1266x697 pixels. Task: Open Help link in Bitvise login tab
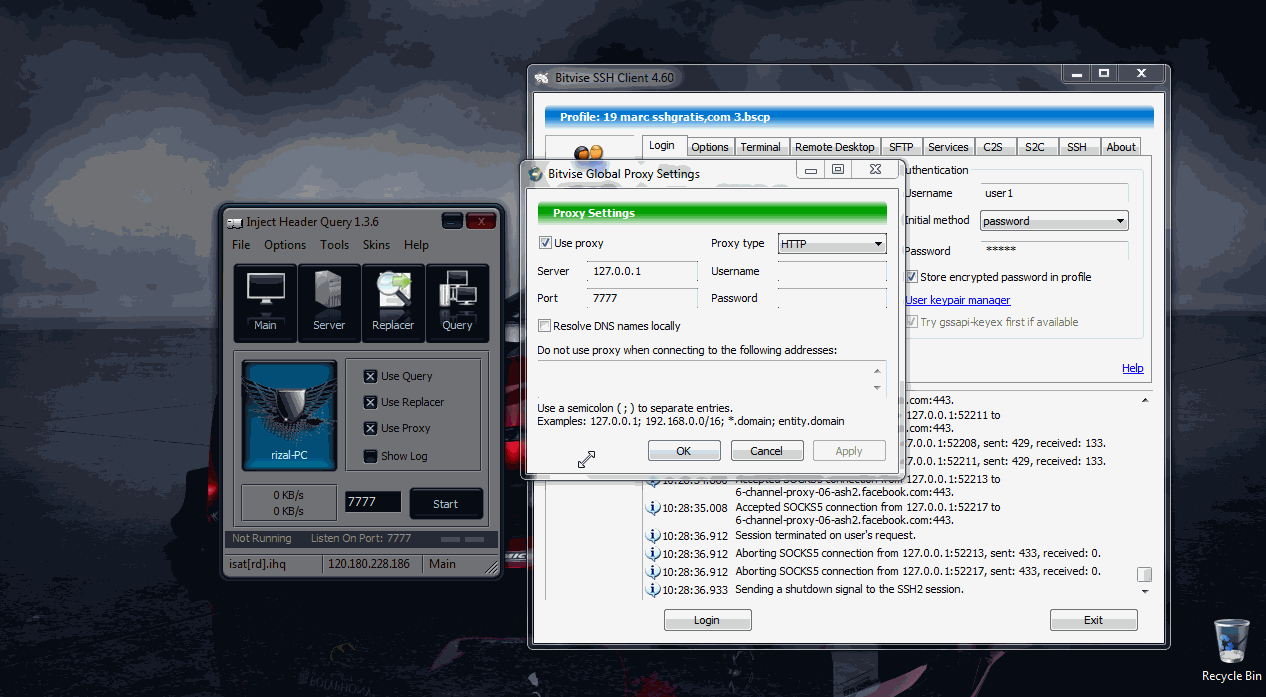1132,368
